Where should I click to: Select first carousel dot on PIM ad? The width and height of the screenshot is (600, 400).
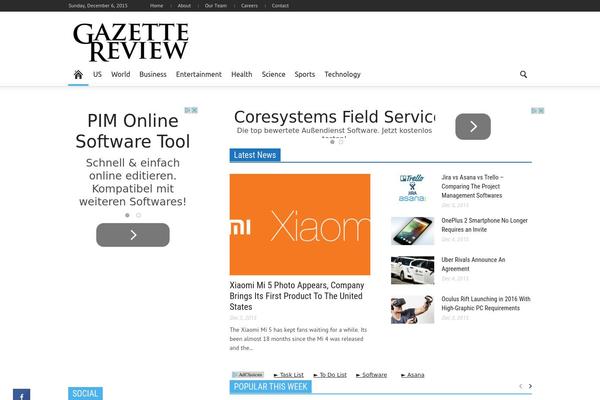pos(127,215)
